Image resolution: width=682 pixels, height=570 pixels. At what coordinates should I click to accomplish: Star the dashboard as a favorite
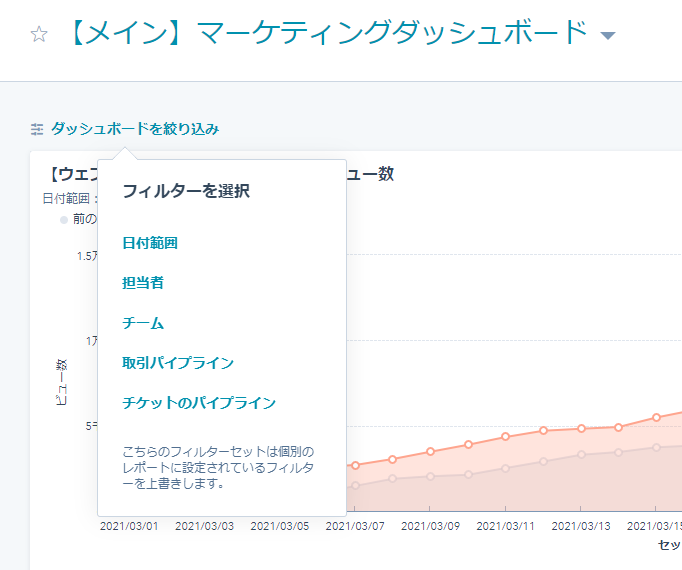coord(39,35)
